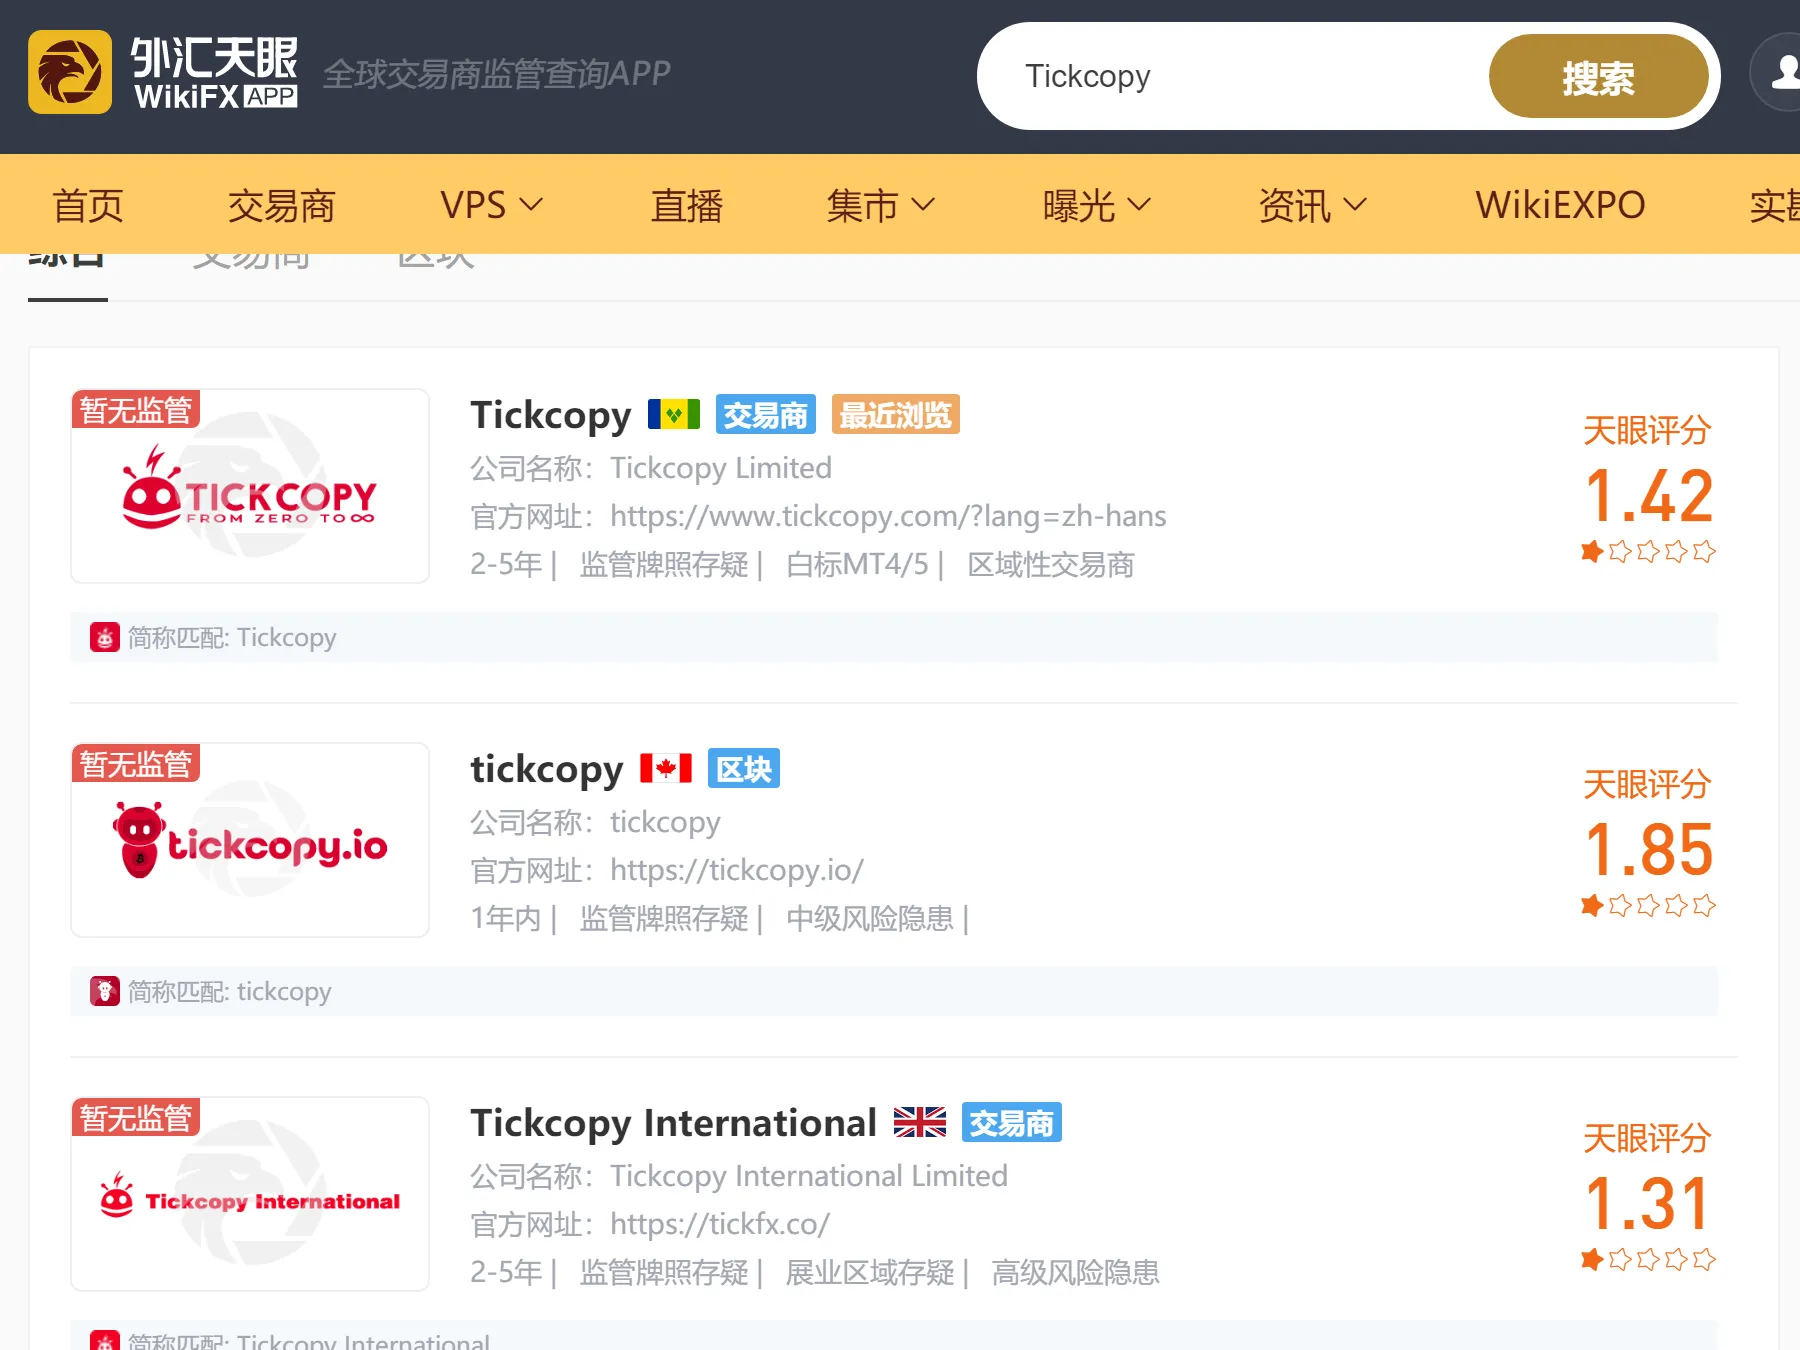Screen dimensions: 1800x1350
Task: Click the score 1.31
Action: coord(1648,1203)
